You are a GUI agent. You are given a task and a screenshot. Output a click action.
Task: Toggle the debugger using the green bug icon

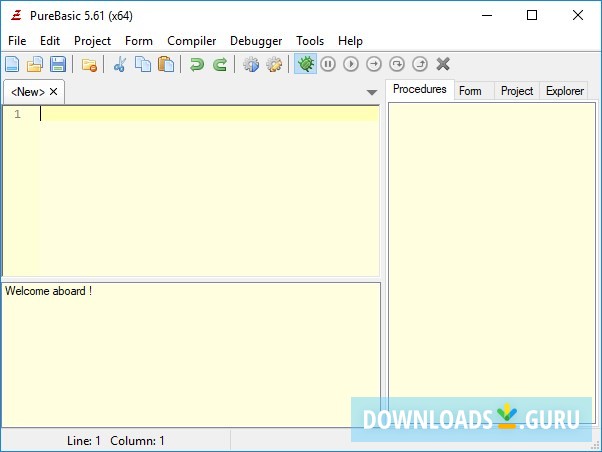(x=305, y=64)
